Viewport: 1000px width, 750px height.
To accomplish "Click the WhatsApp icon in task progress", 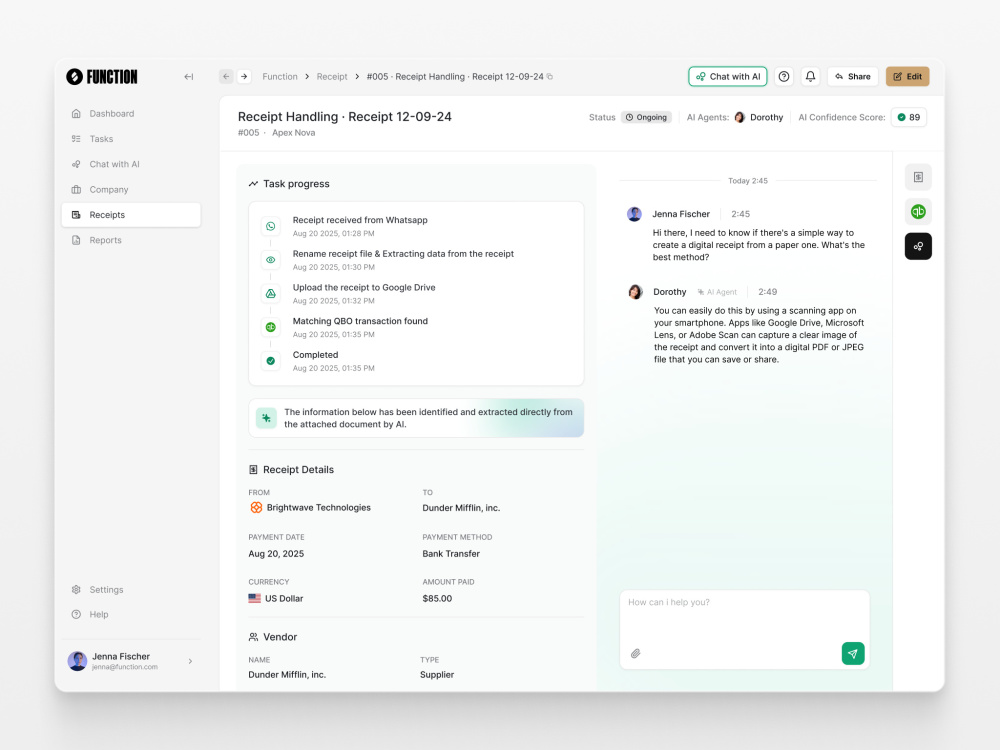I will [x=270, y=226].
